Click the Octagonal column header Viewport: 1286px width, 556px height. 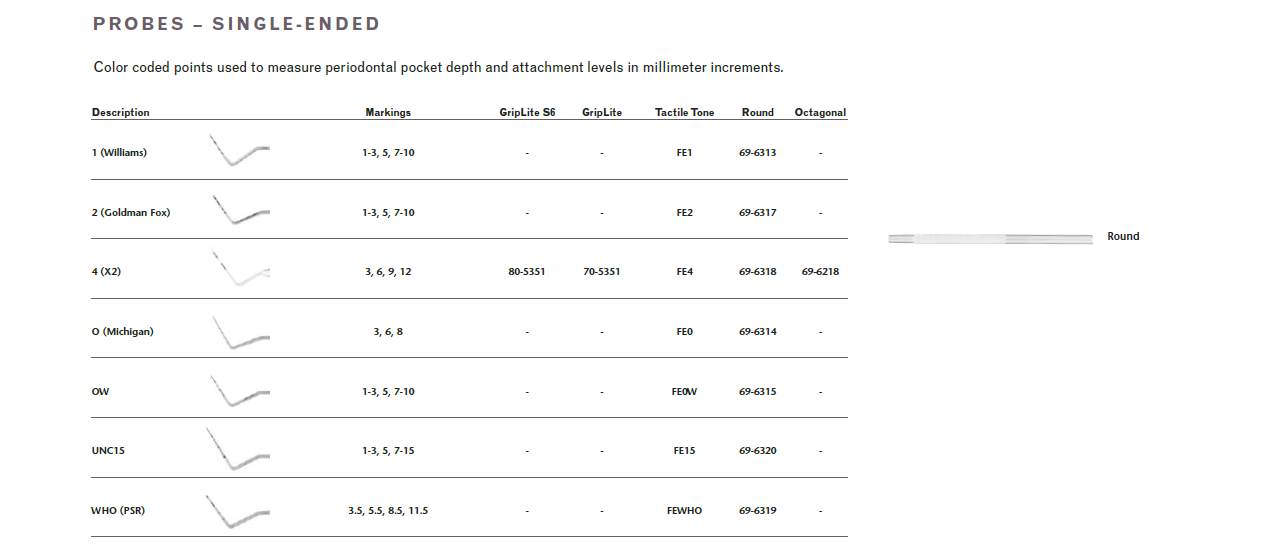(820, 113)
